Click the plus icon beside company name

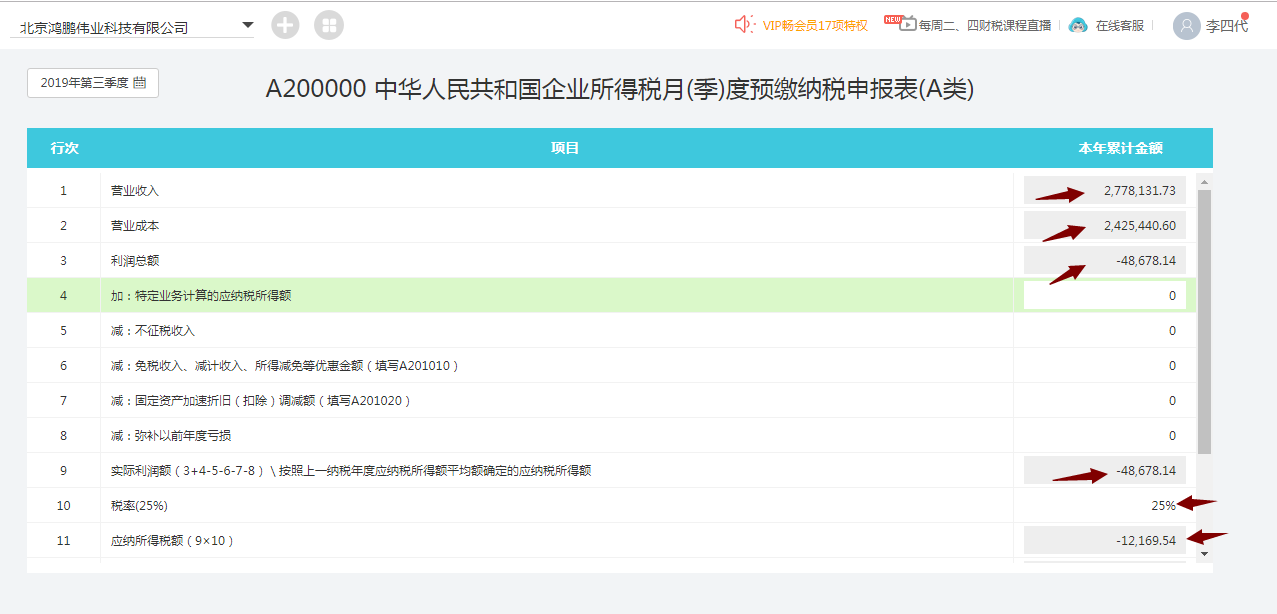coord(286,25)
